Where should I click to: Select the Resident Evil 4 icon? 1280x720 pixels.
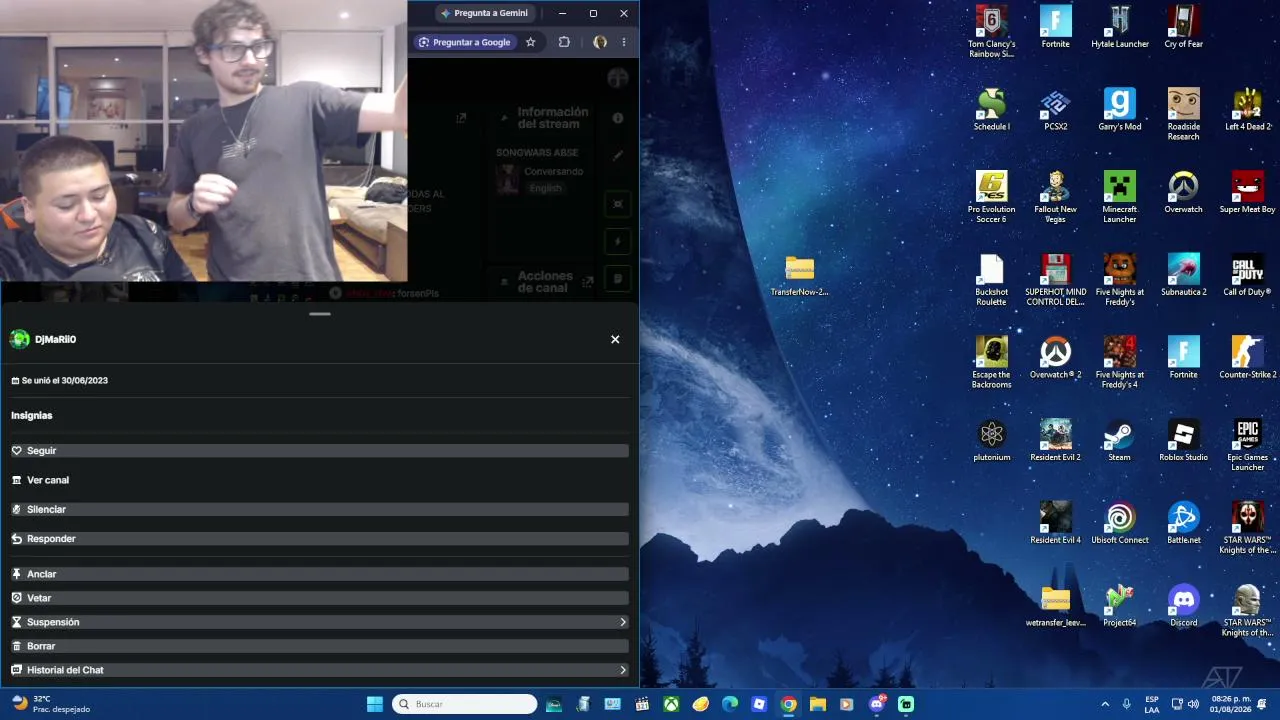pos(1055,524)
